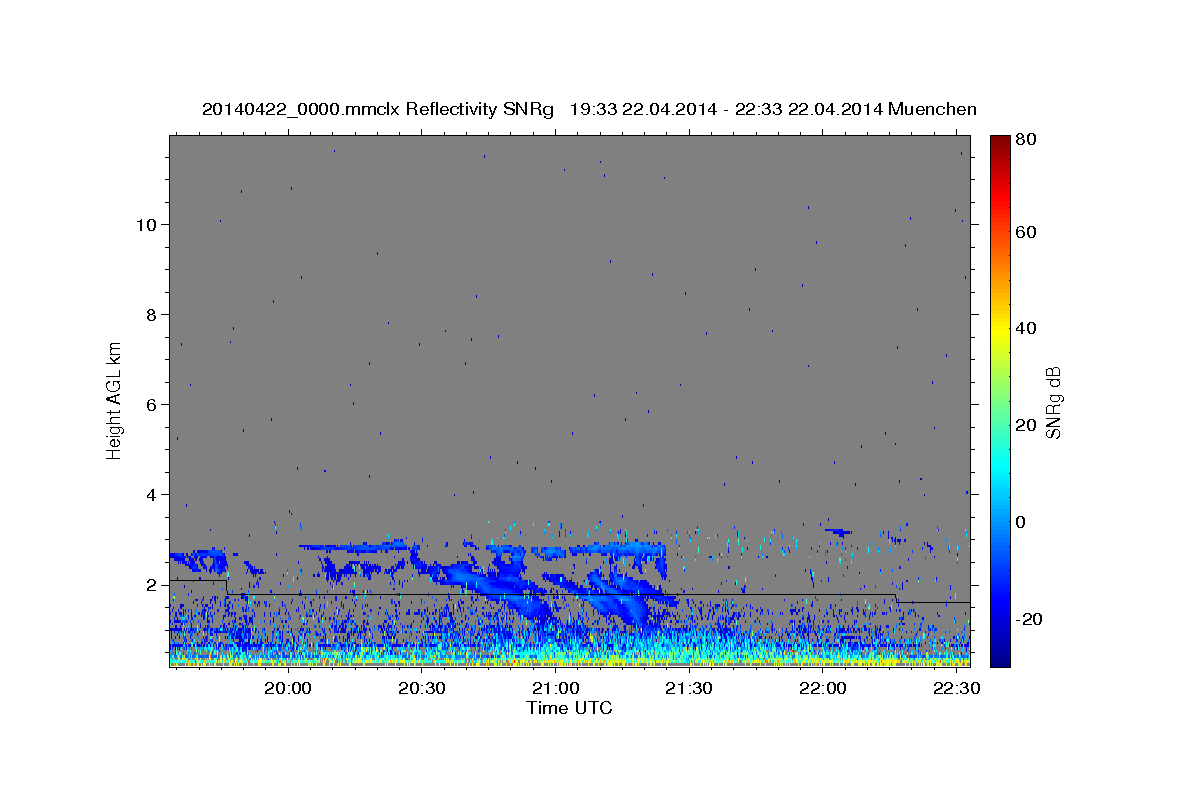Click the 'Time UTC' axis label
The width and height of the screenshot is (1200, 800).
pos(569,708)
